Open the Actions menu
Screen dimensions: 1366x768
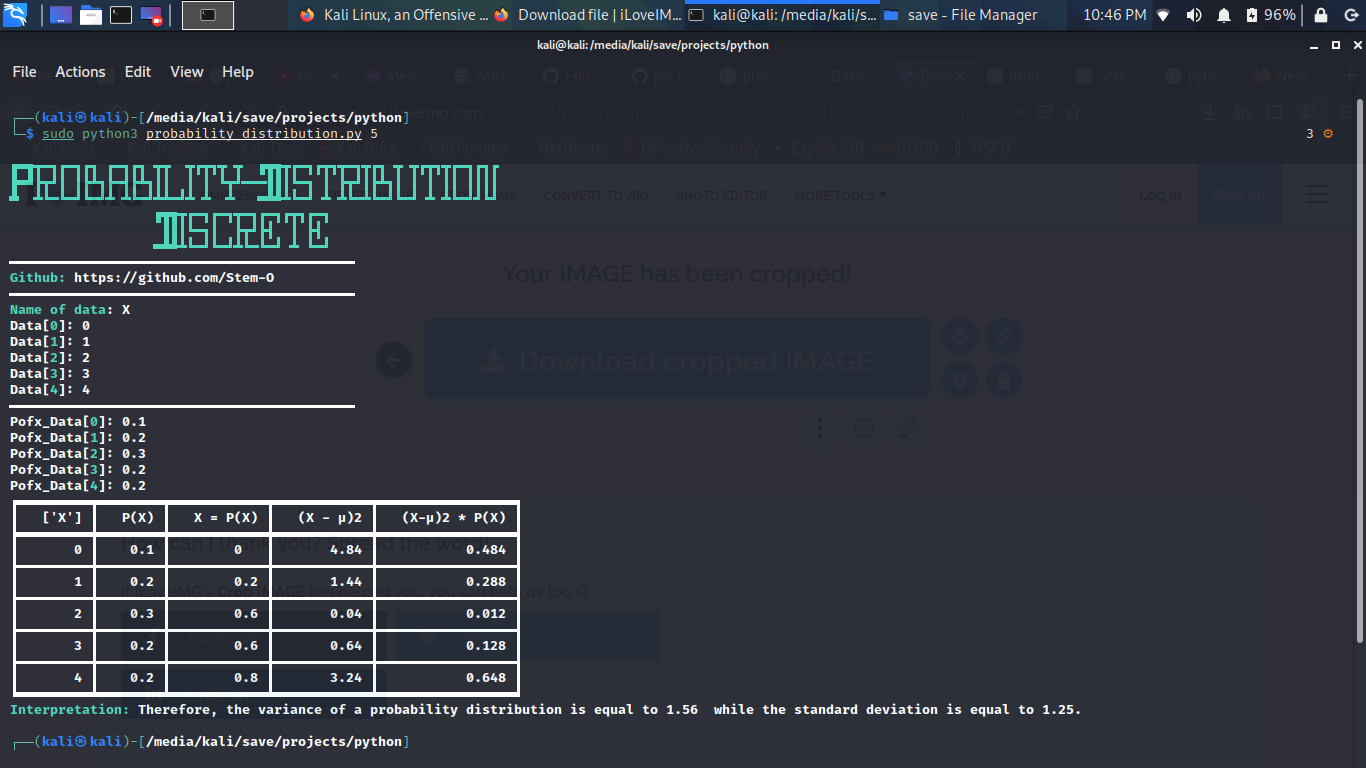(x=80, y=72)
